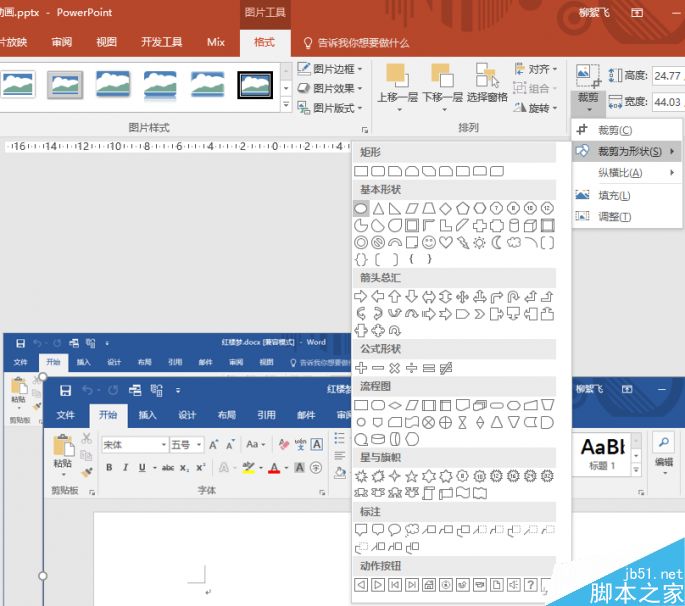Expand the 宋体 font name combo box

pyautogui.click(x=161, y=445)
